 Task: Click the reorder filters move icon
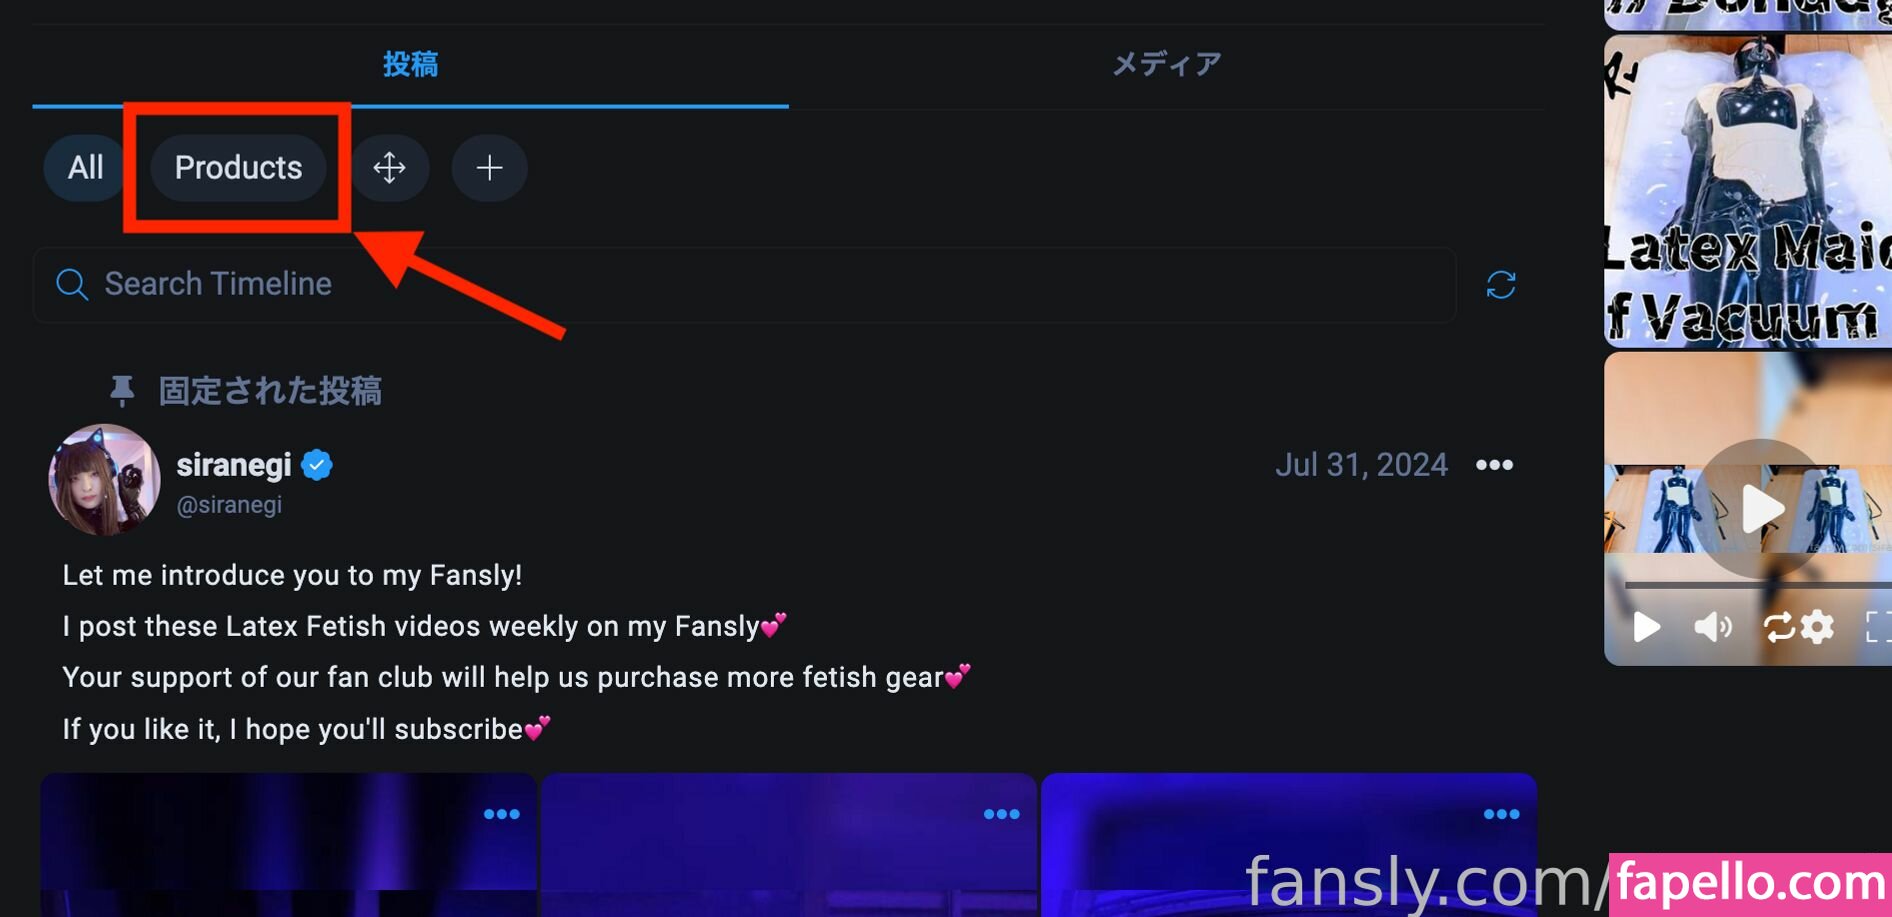click(390, 168)
